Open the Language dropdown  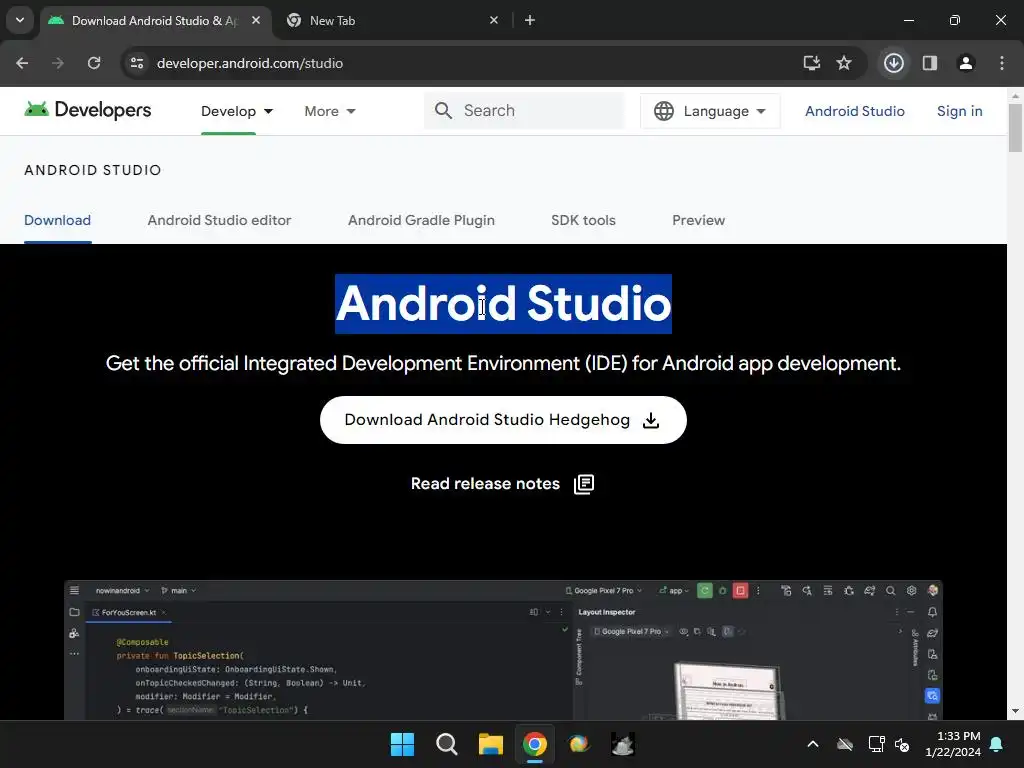click(x=710, y=111)
